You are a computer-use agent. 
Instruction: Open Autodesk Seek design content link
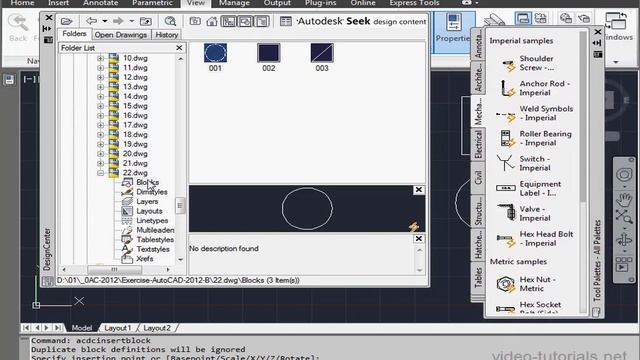(x=362, y=21)
